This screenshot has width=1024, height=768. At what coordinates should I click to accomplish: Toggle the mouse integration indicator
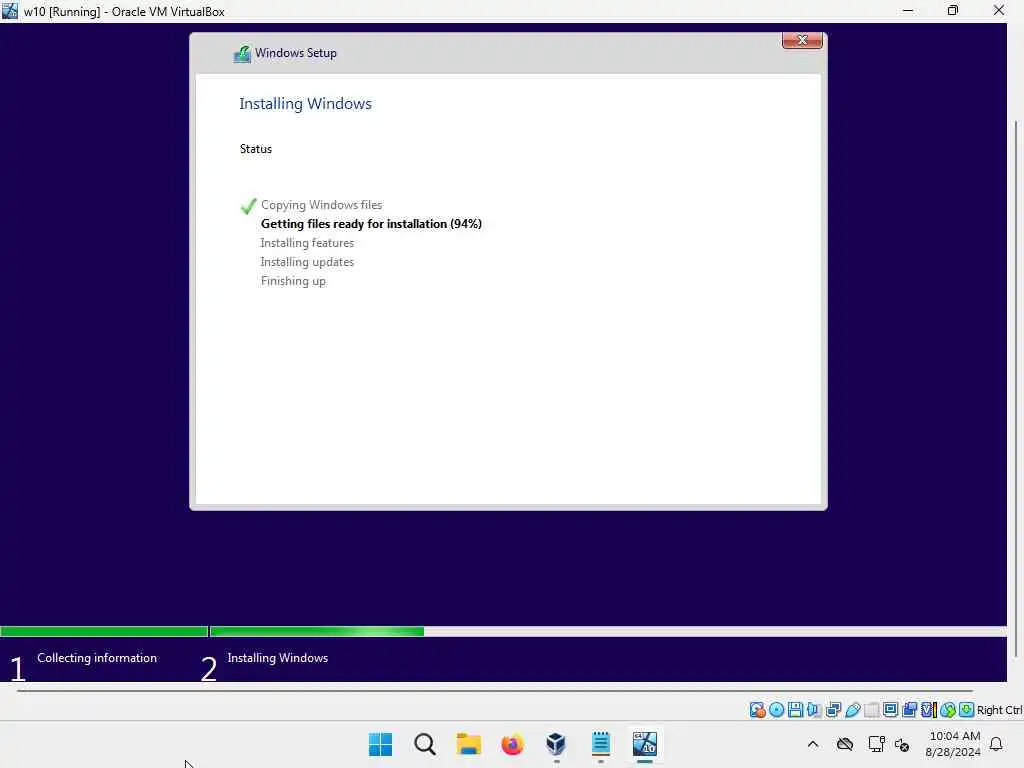click(x=948, y=710)
